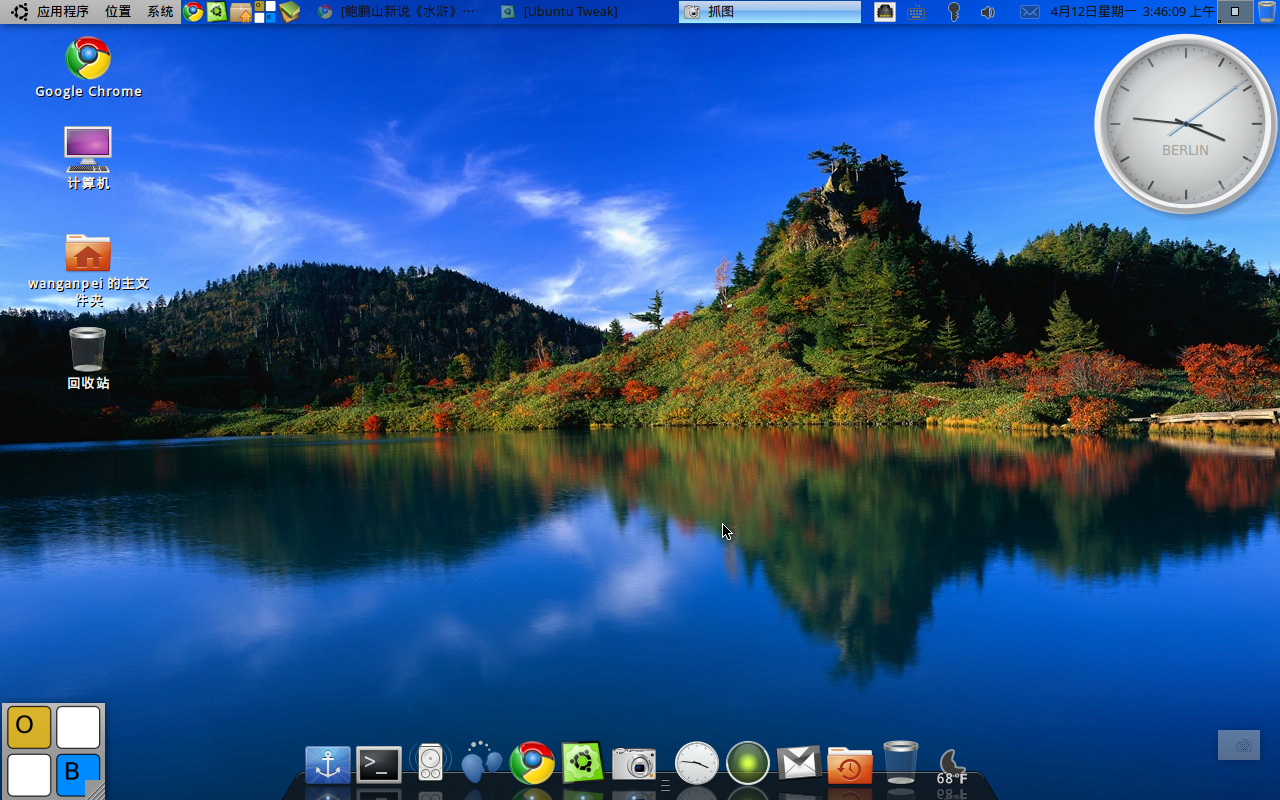Click the blue B tile

click(77, 775)
